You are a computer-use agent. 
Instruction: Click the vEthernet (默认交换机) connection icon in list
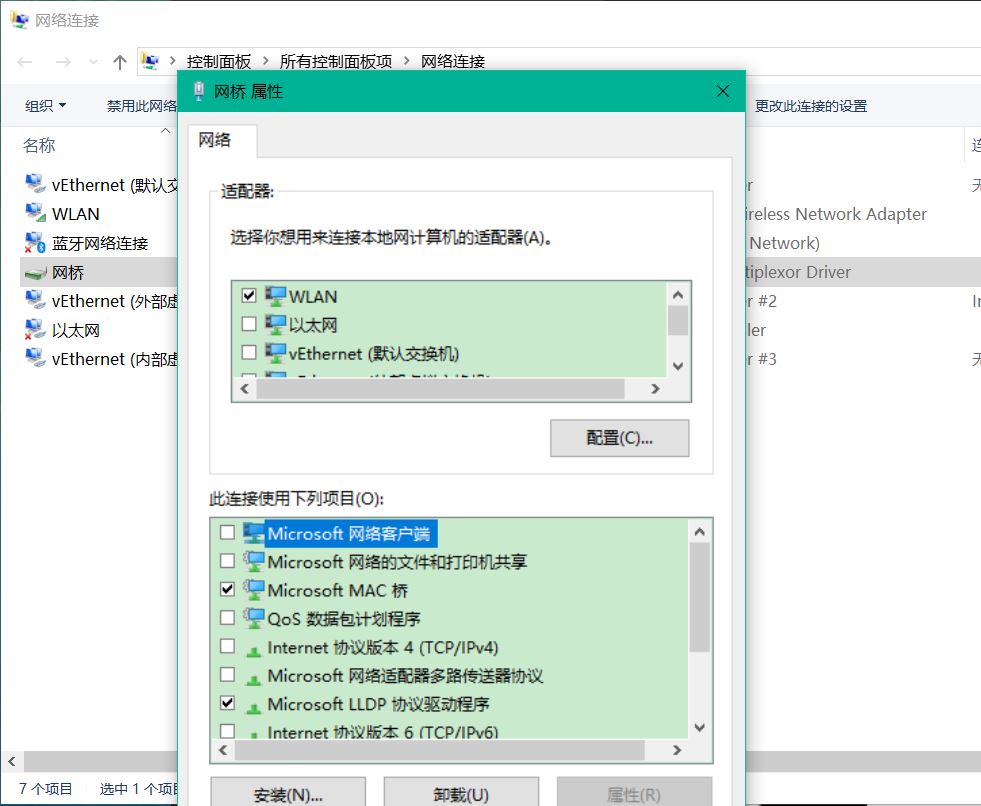(35, 185)
